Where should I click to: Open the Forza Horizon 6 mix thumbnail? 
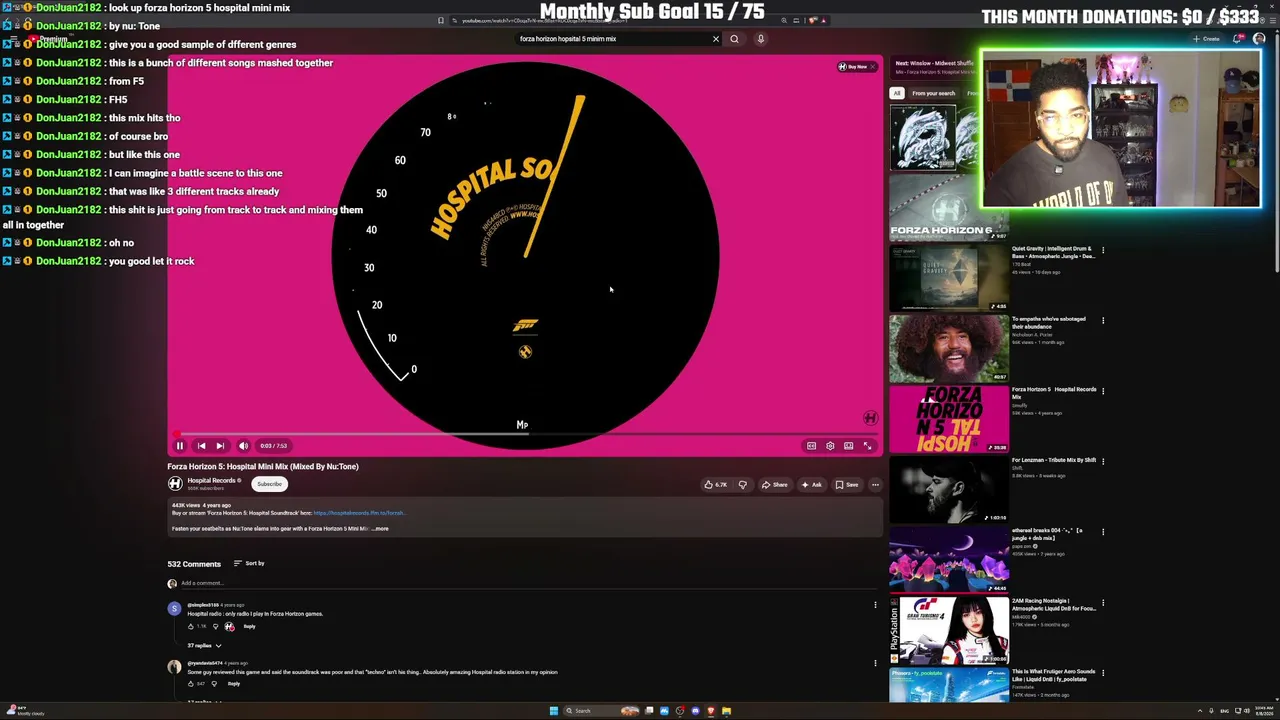pos(949,207)
